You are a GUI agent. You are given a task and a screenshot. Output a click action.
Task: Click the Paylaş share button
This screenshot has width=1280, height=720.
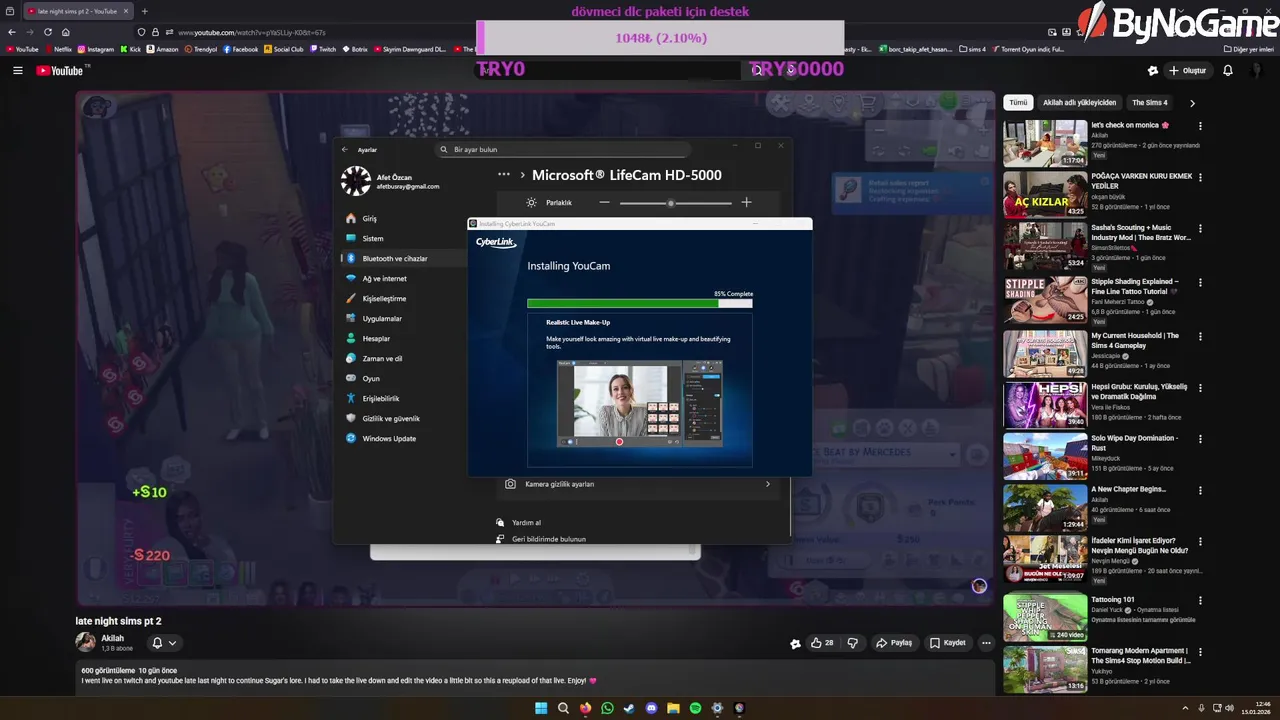(x=894, y=643)
